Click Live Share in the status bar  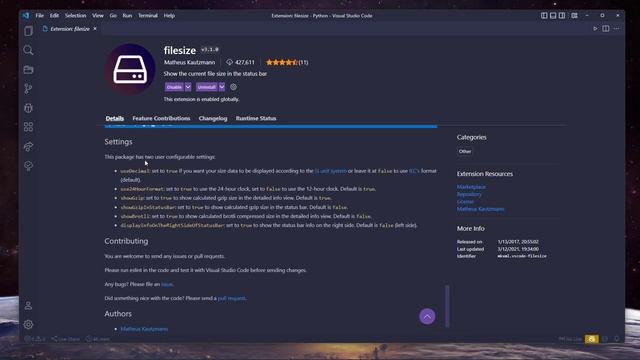66,339
